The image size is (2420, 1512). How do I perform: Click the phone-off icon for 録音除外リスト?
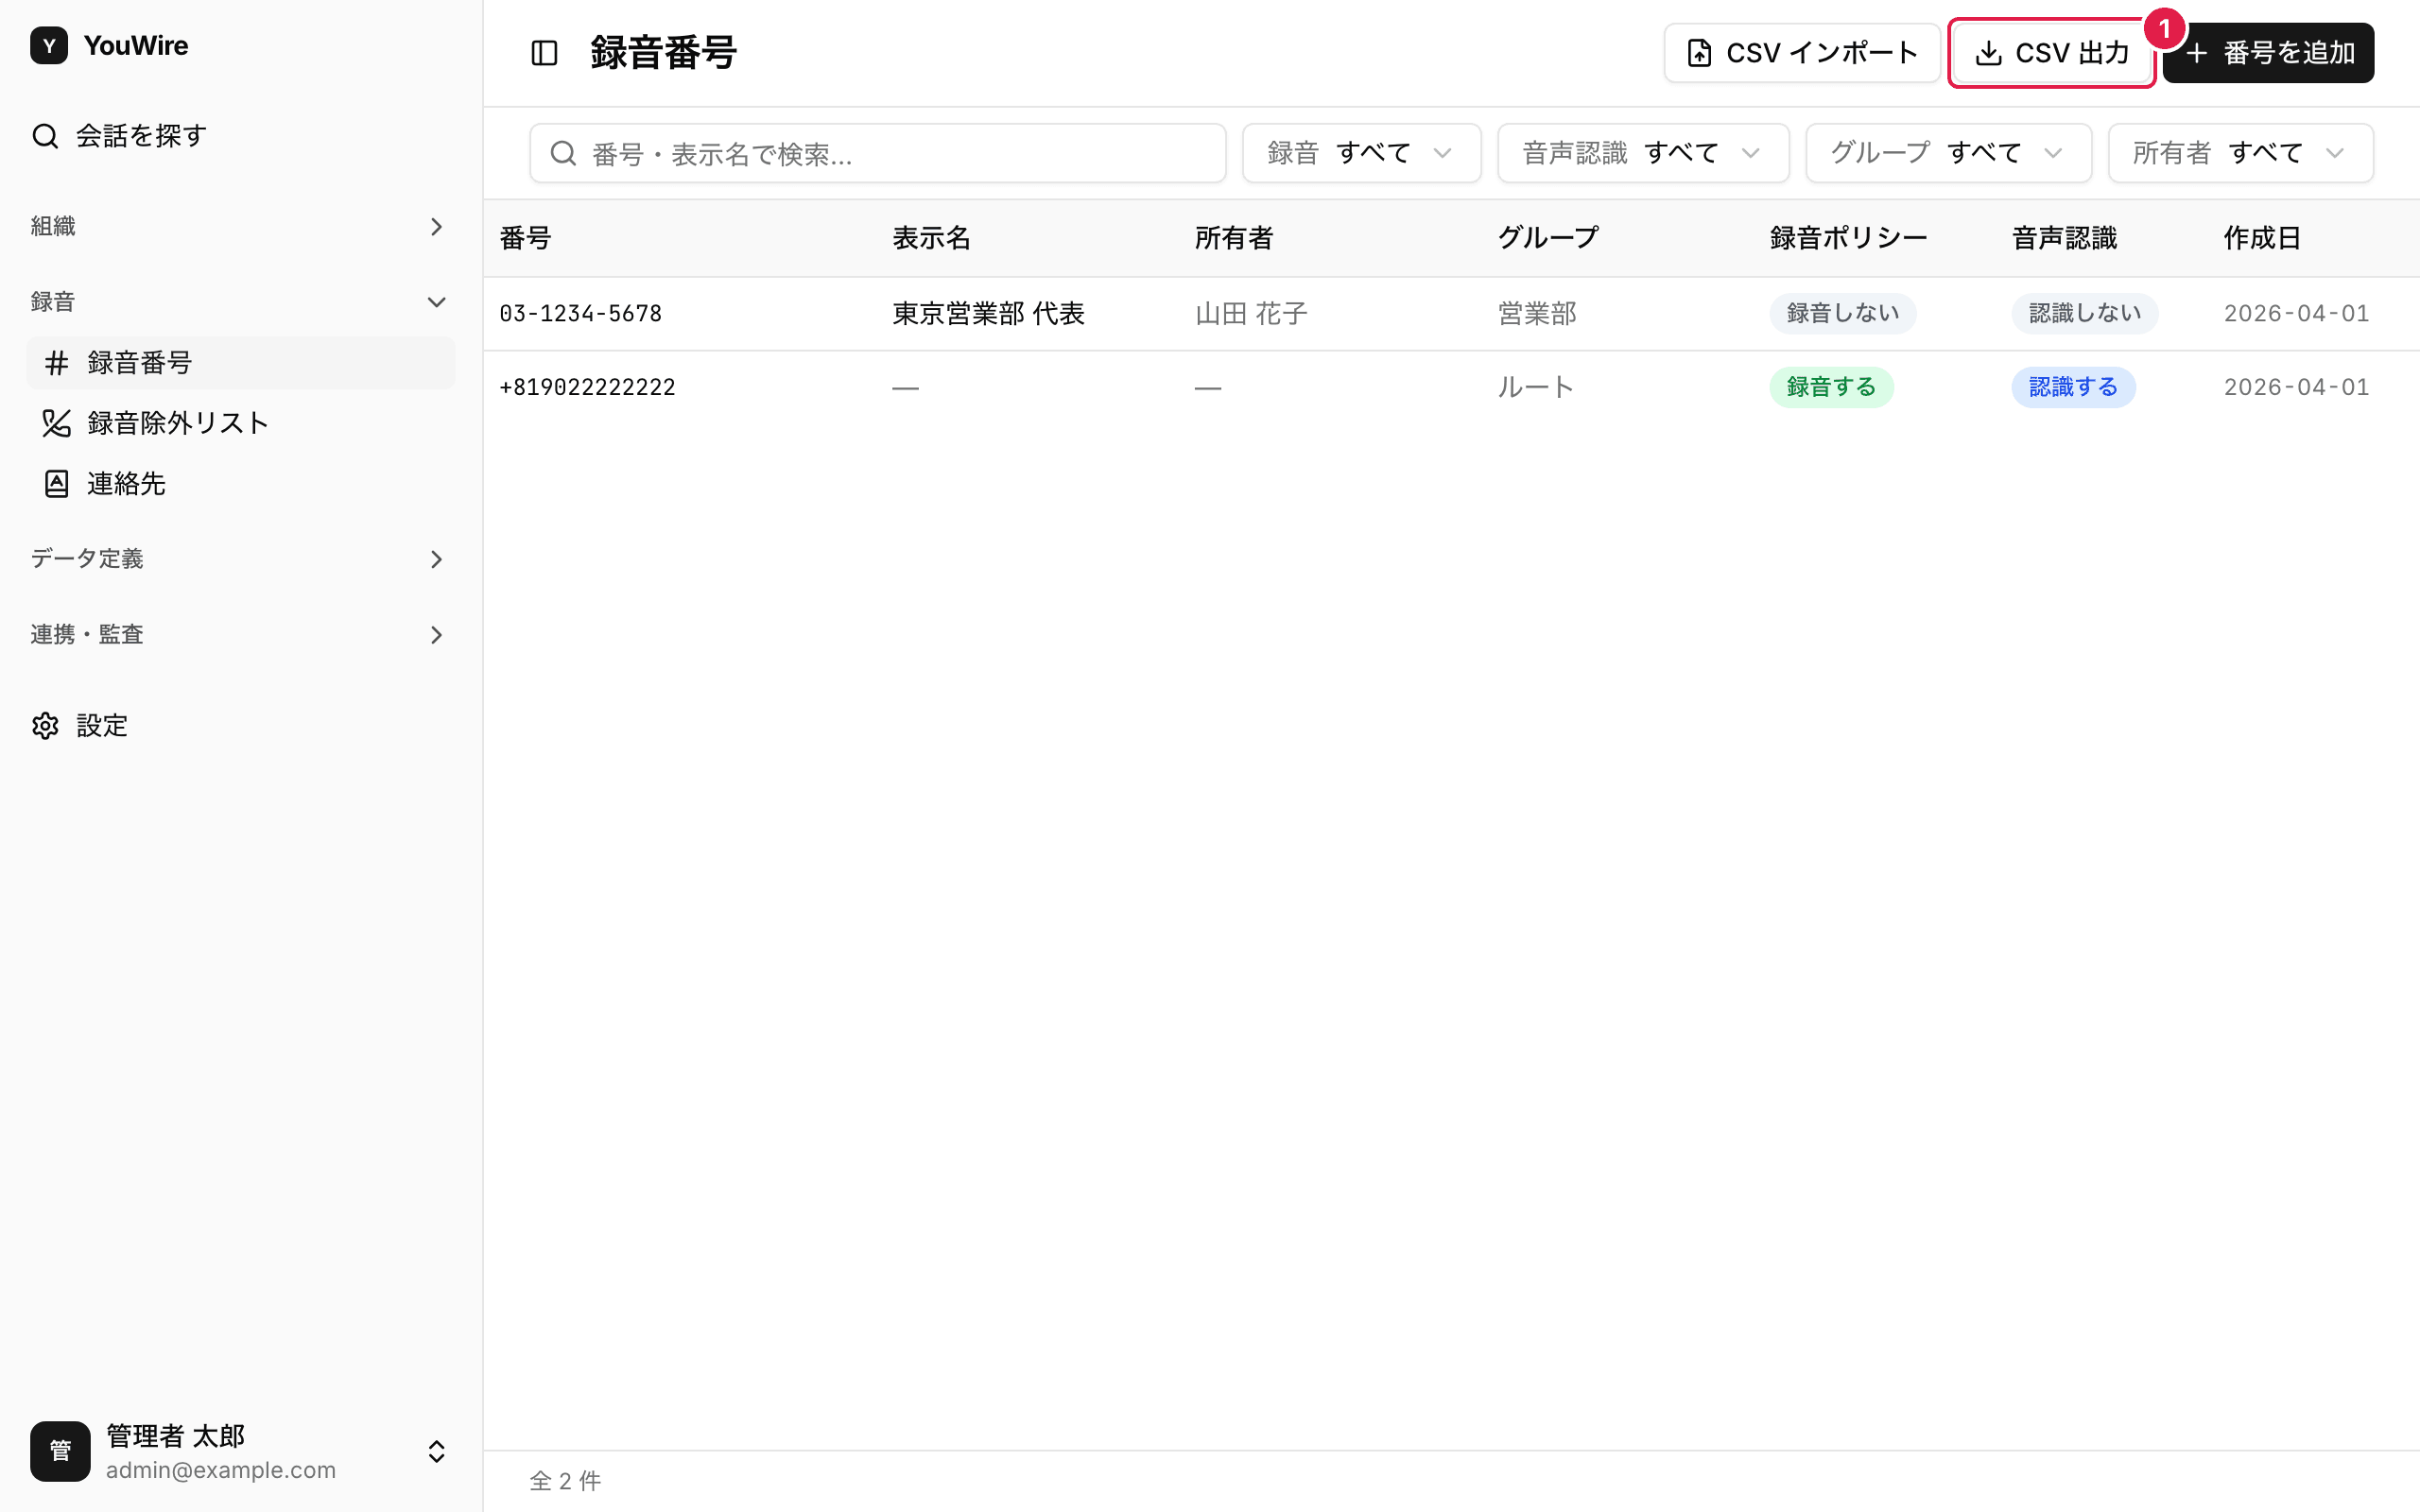57,423
